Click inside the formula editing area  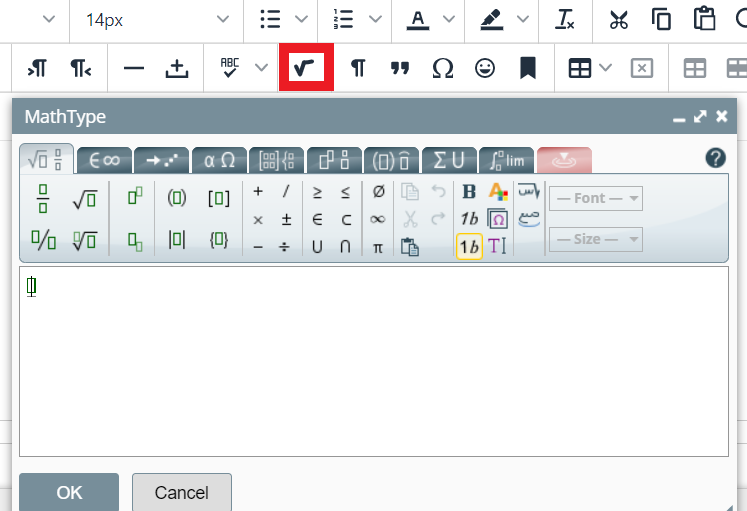click(374, 361)
